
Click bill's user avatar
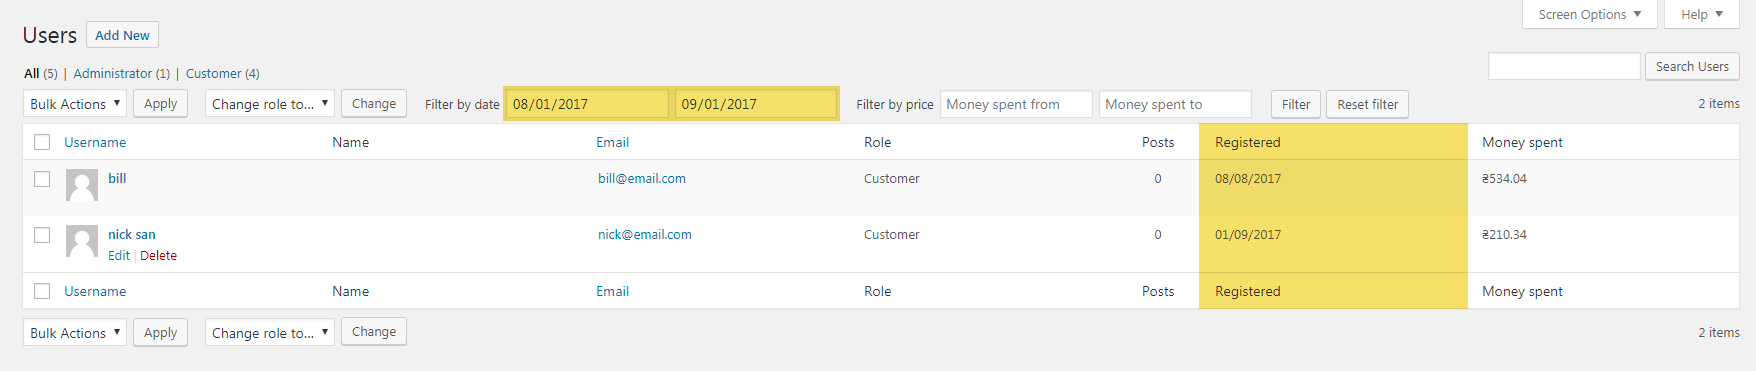[82, 185]
